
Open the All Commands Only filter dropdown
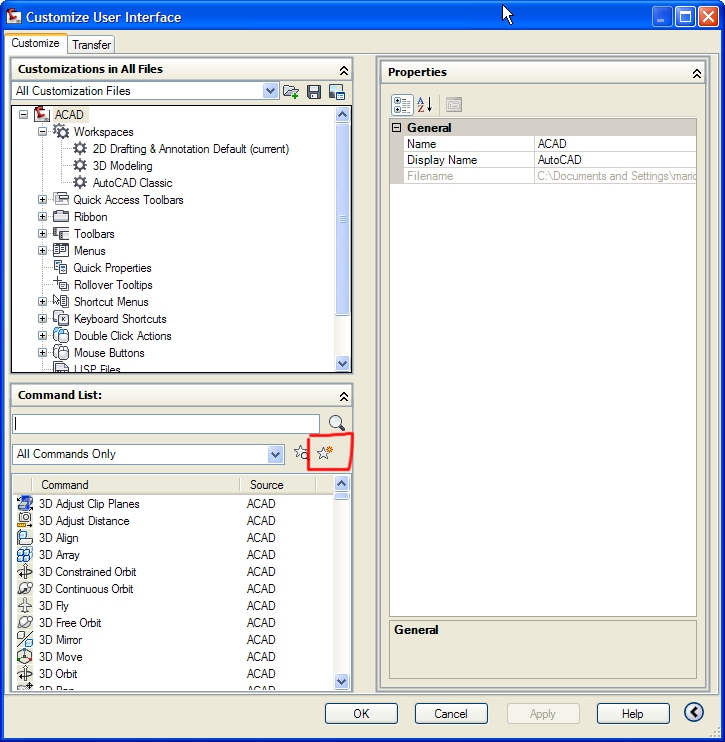(276, 454)
